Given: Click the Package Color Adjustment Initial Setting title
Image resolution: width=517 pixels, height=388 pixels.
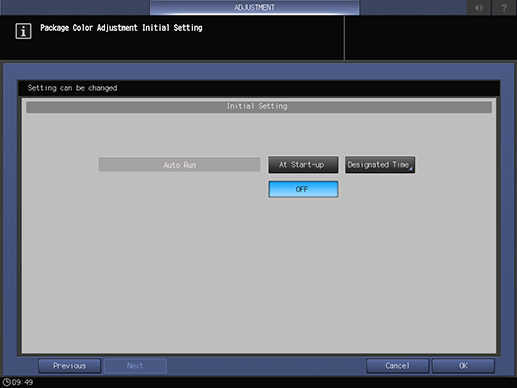Looking at the screenshot, I should click(x=121, y=28).
